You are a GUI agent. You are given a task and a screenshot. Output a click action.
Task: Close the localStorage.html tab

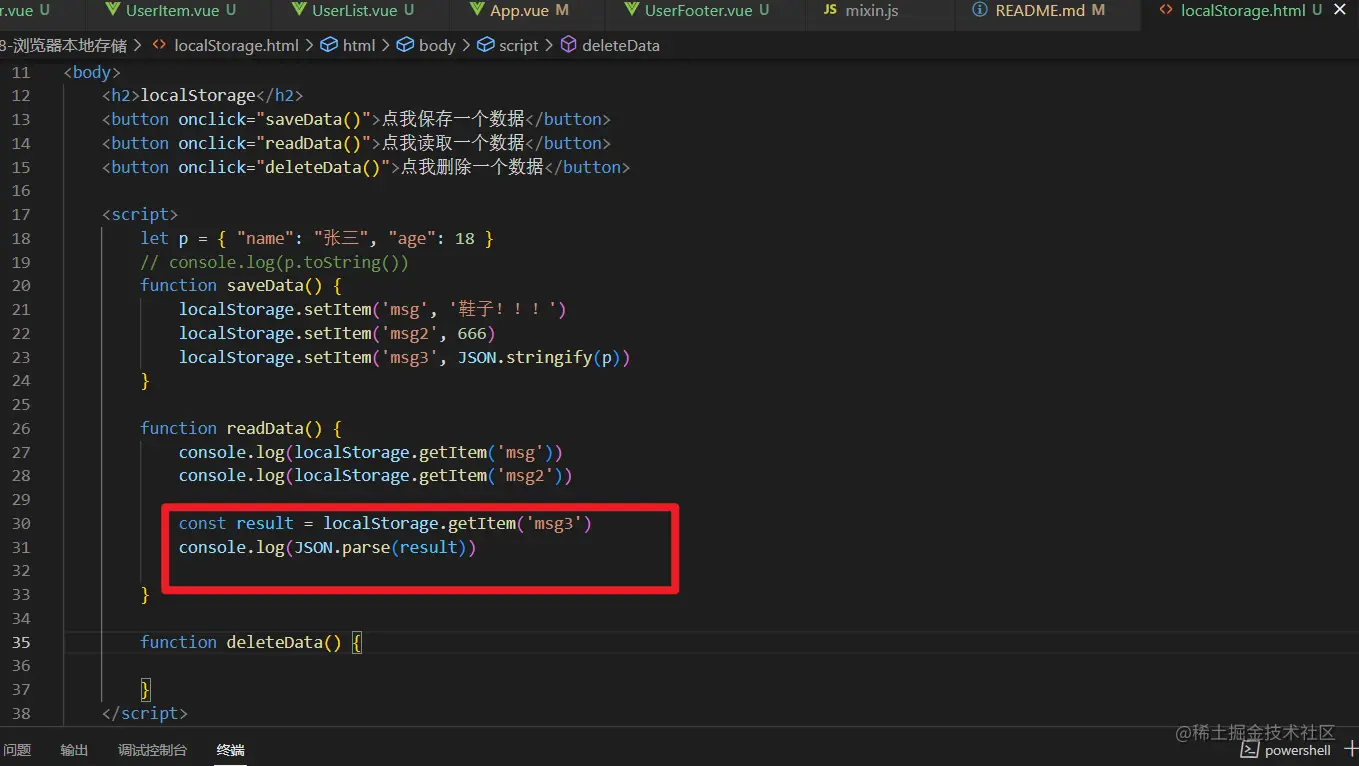(x=1341, y=11)
